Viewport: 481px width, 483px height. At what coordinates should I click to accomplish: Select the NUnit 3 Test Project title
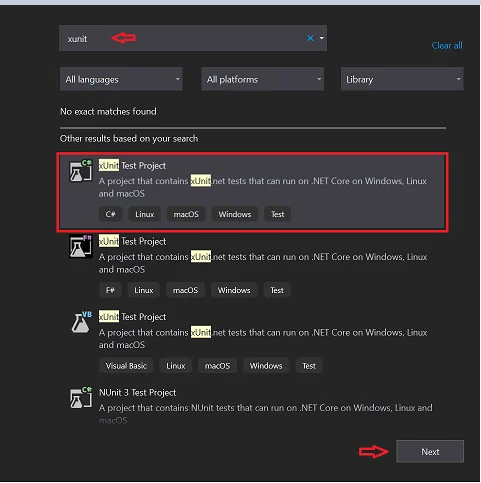pos(138,393)
